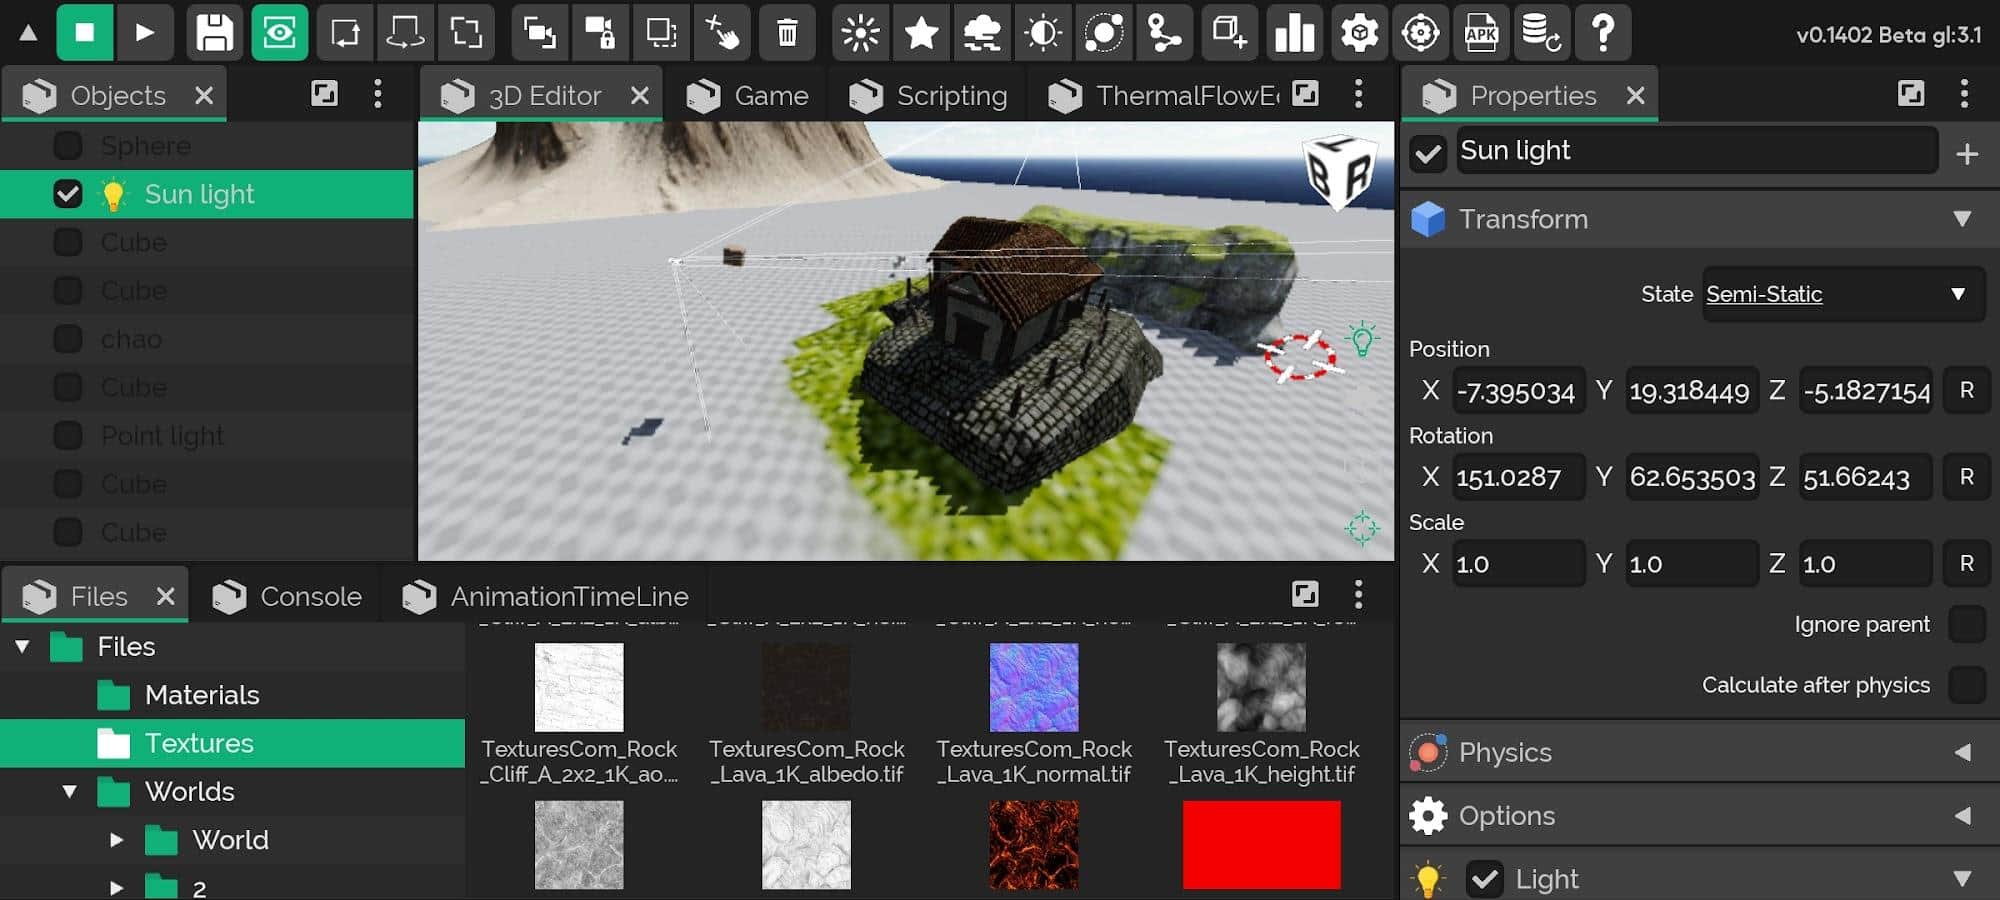2000x900 pixels.
Task: Click the green eye preview icon
Action: (x=279, y=33)
